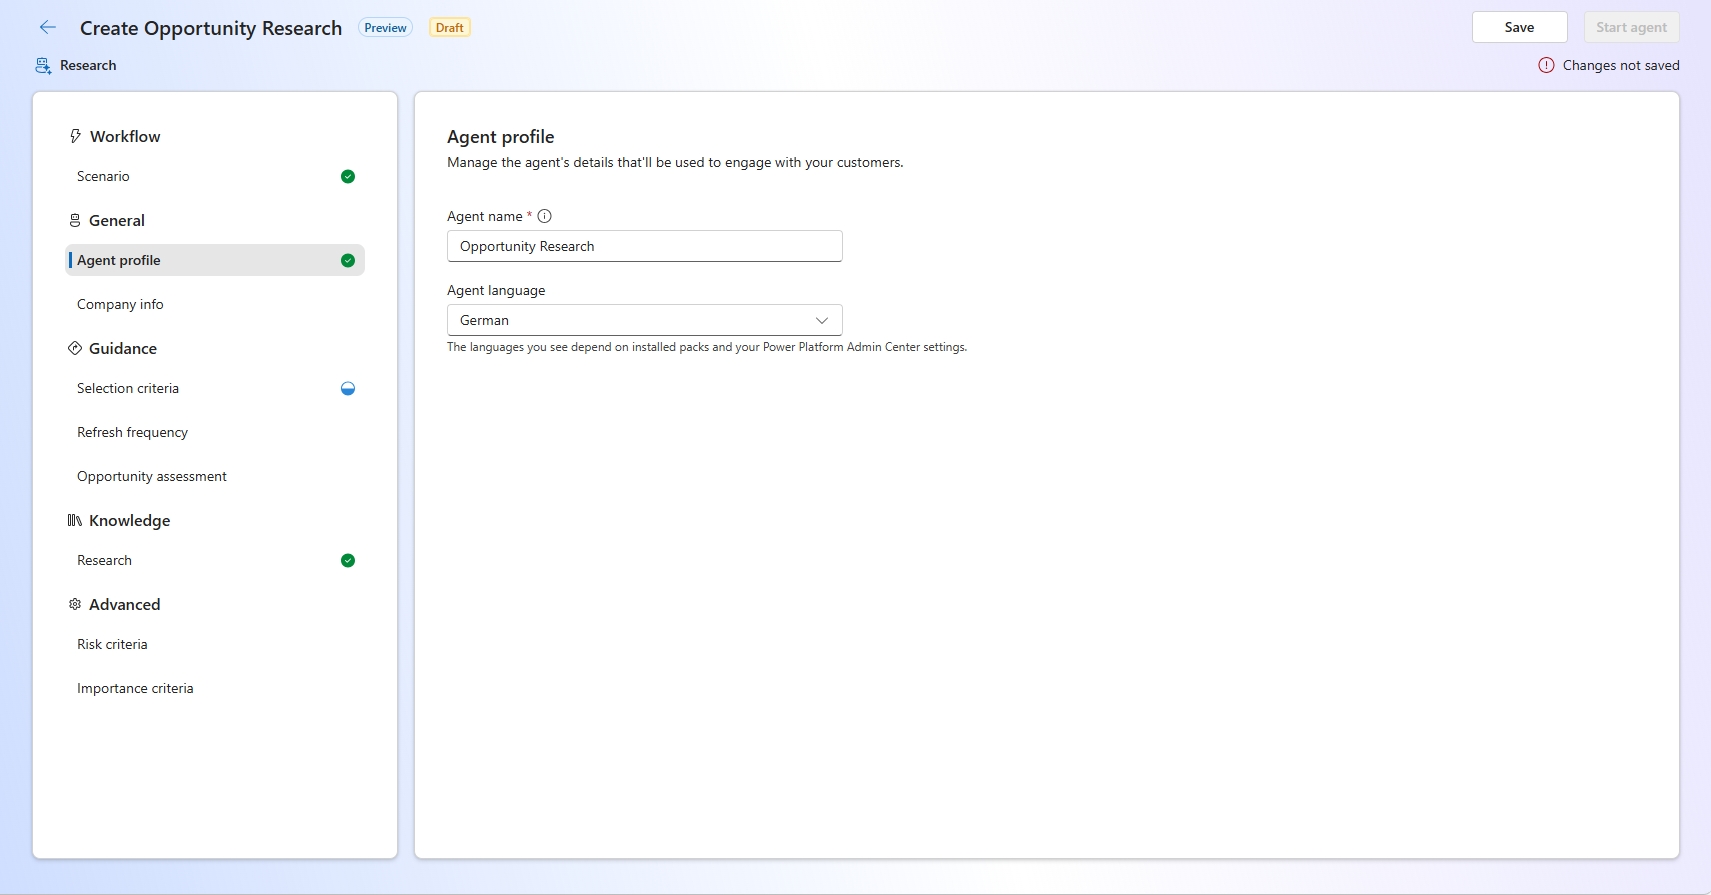Click the Advanced section heading
Image resolution: width=1711 pixels, height=895 pixels.
(x=125, y=604)
